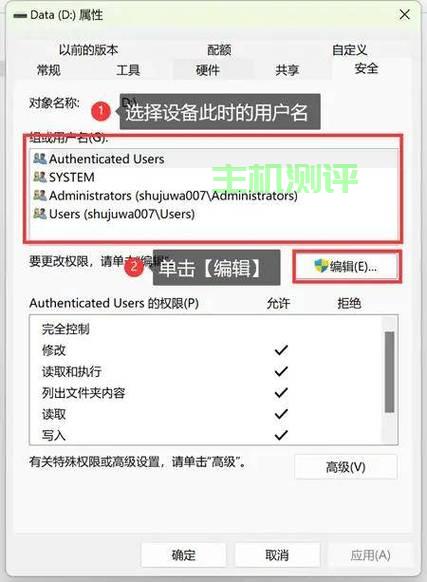Click the permissions list scrollbar thumb

[x=389, y=372]
